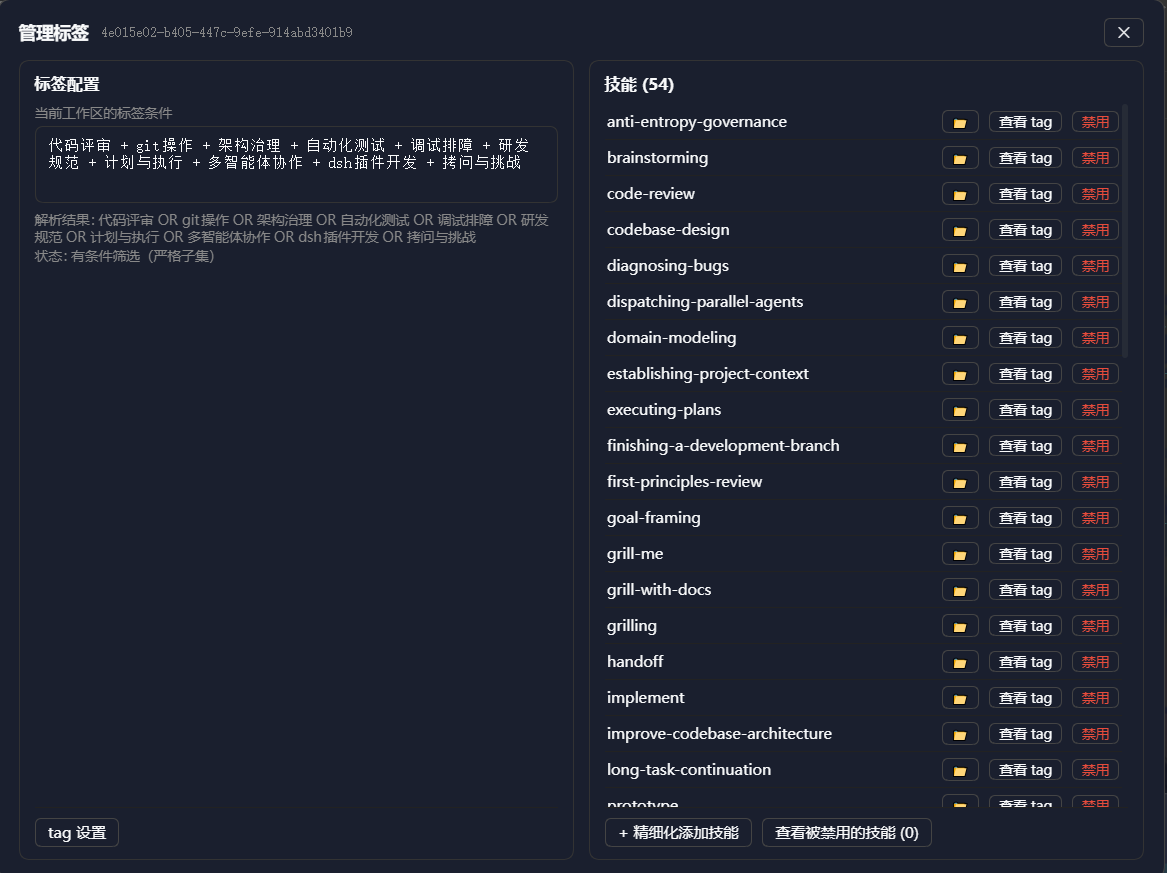The image size is (1167, 873).
Task: View tags of diagnosing-bugs skill
Action: coord(1025,266)
